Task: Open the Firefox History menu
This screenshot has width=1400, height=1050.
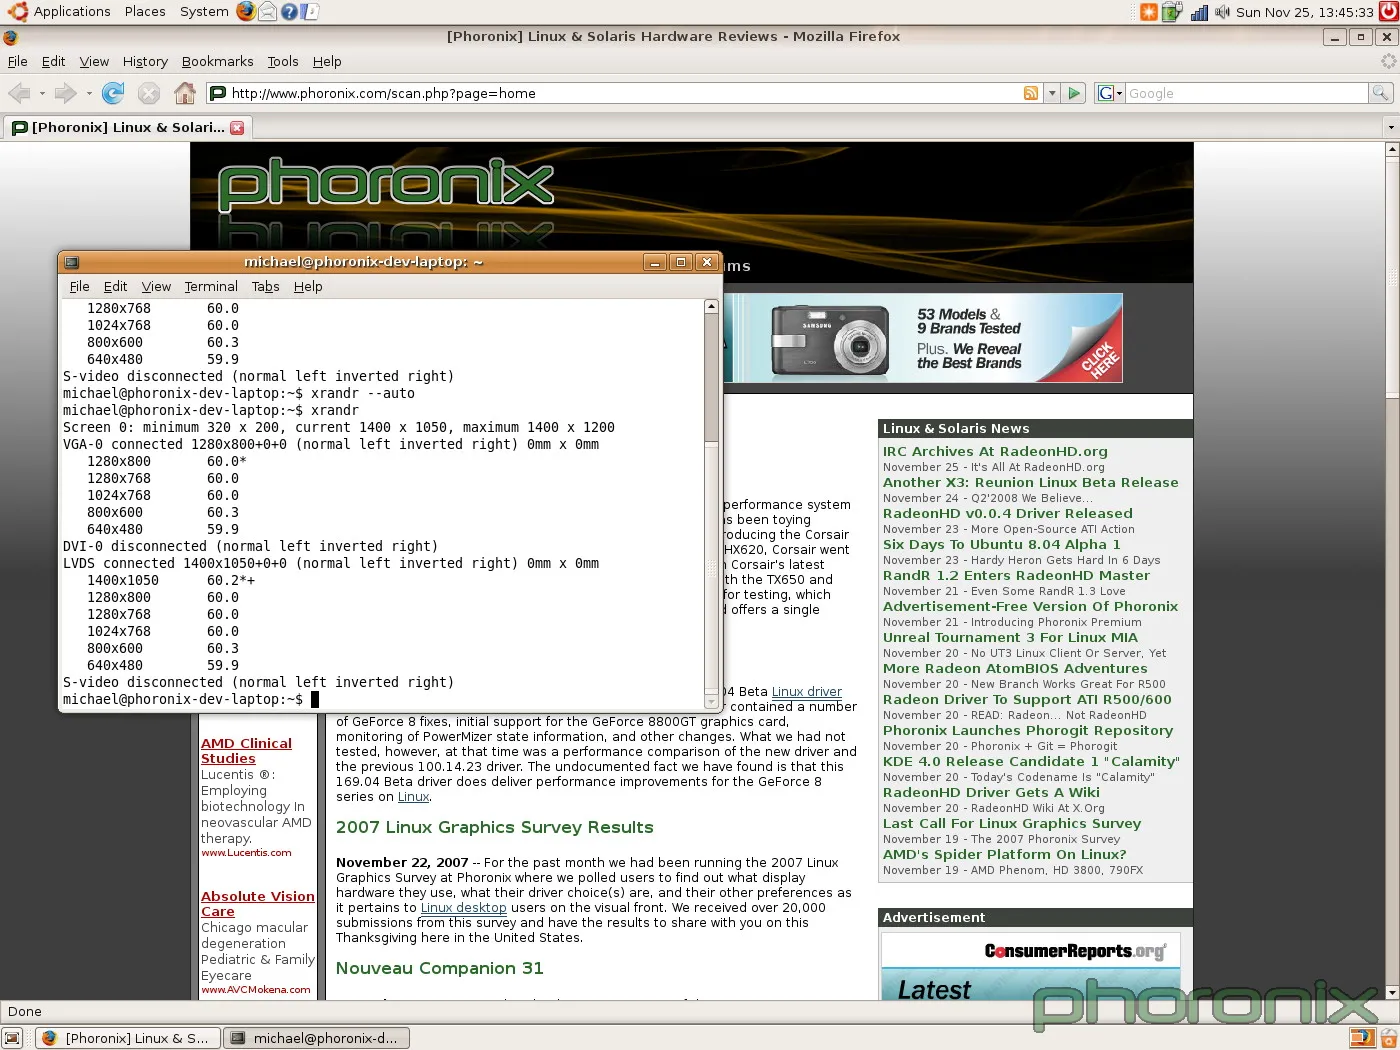Action: tap(145, 61)
